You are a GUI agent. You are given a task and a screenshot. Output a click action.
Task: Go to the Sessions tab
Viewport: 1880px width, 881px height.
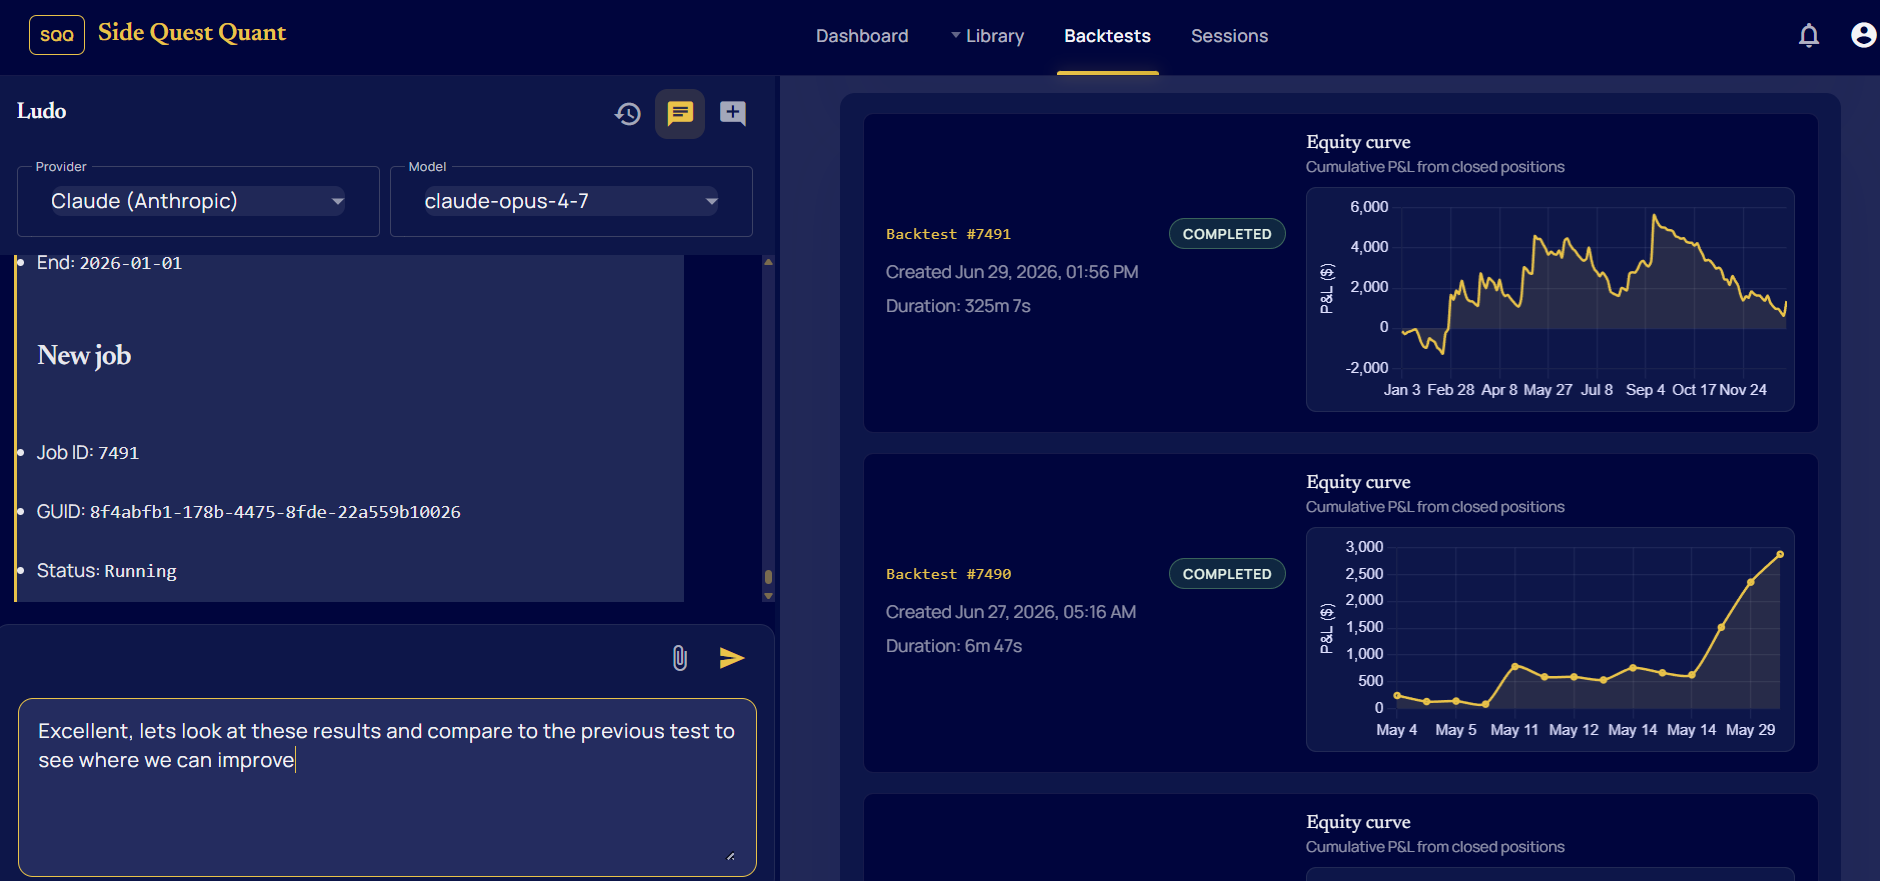(1229, 36)
